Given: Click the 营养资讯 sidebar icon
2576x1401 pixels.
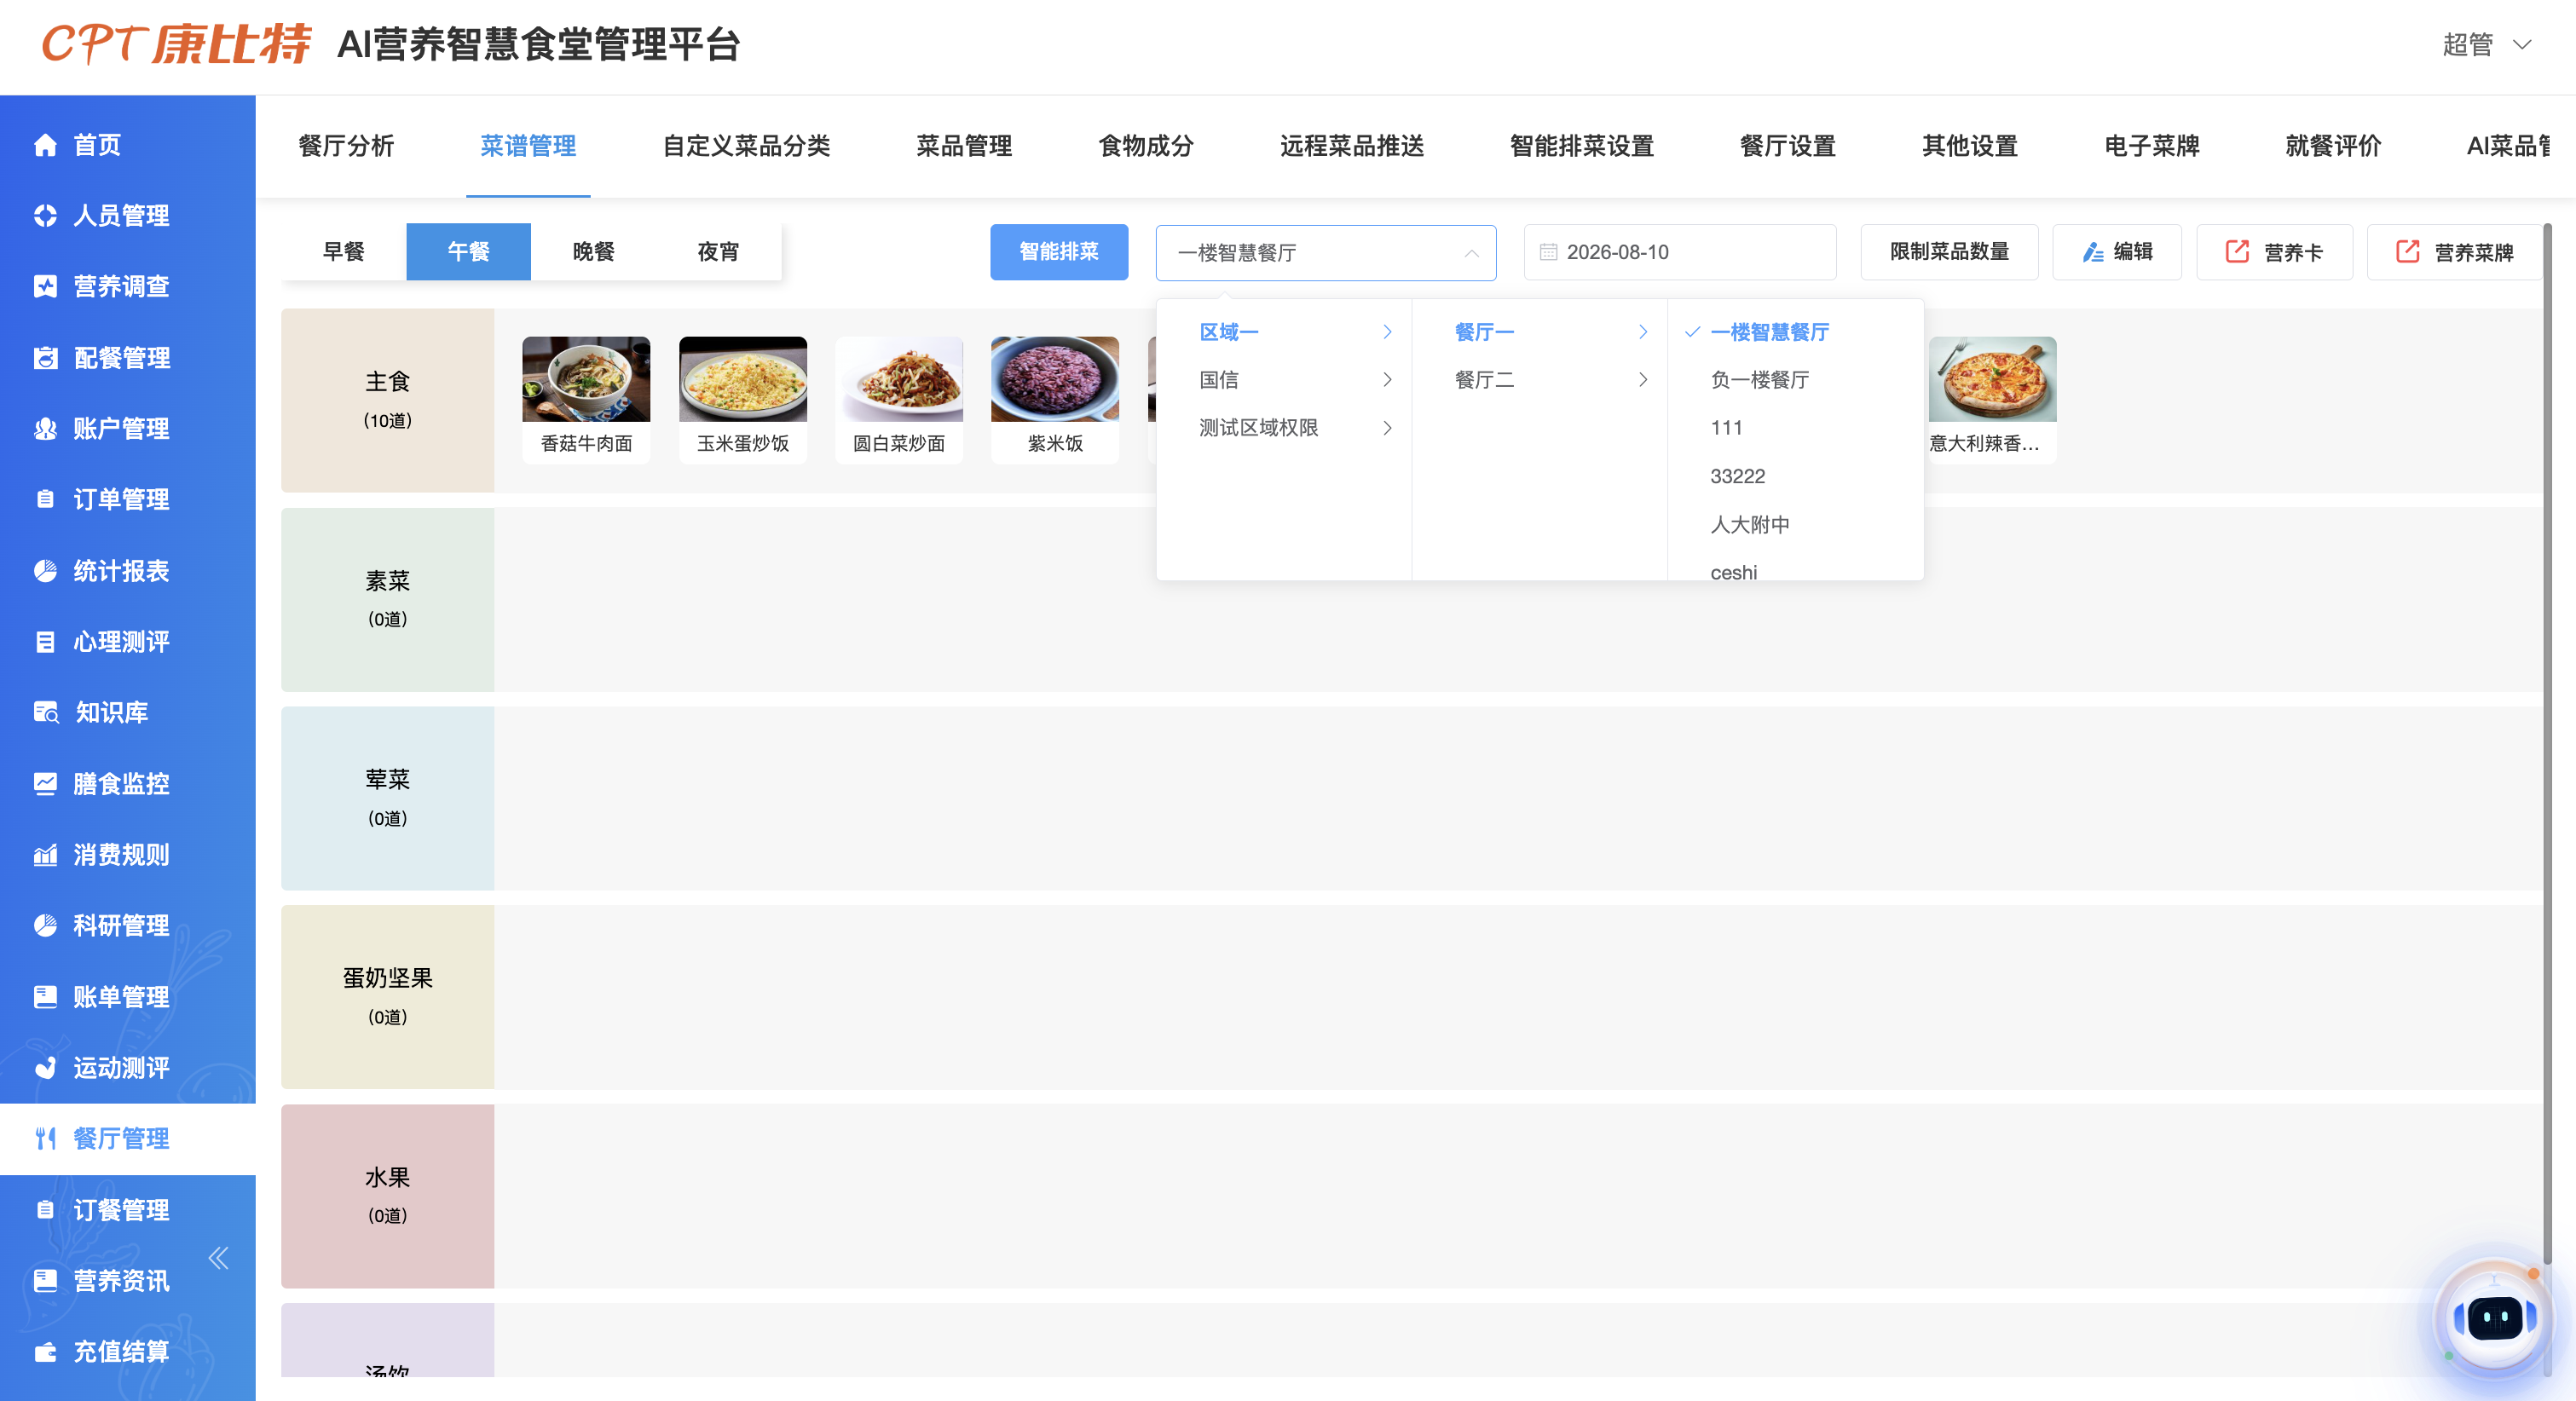Looking at the screenshot, I should coord(45,1281).
